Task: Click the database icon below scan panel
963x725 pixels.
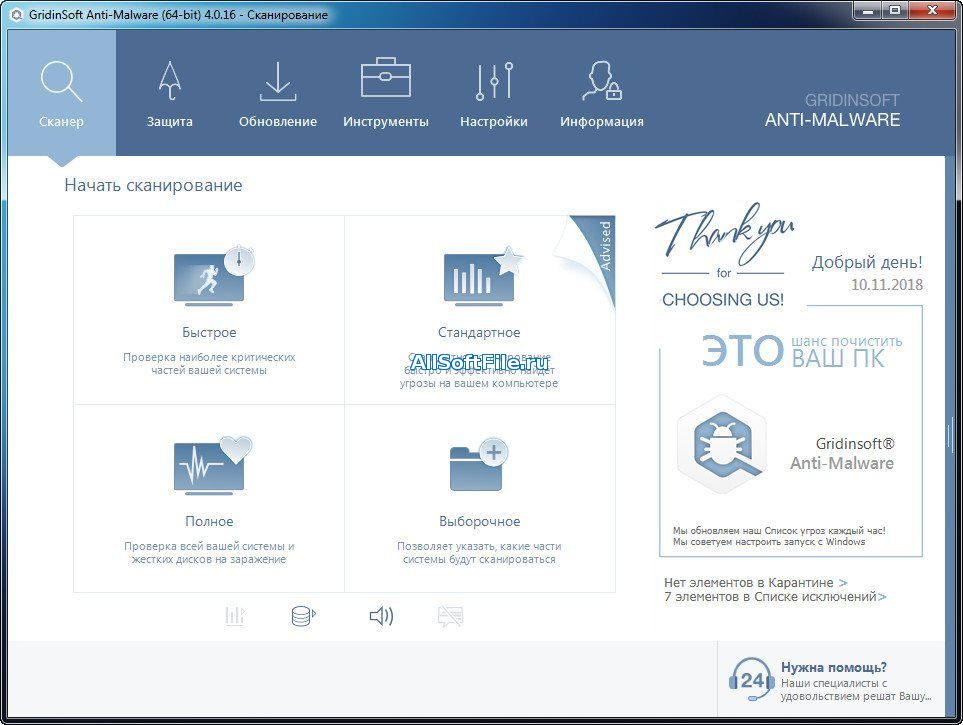Action: tap(303, 616)
